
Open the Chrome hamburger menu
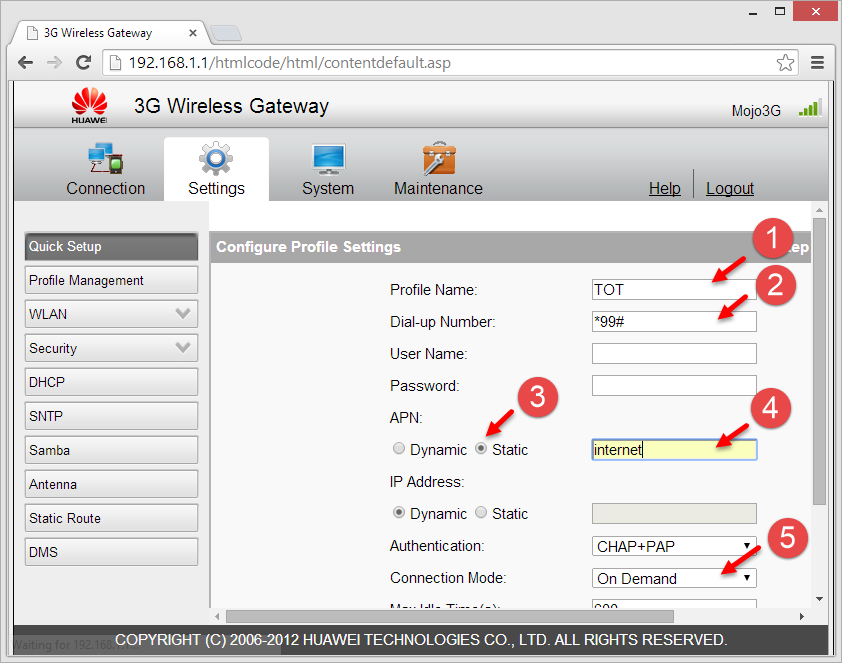pyautogui.click(x=817, y=63)
